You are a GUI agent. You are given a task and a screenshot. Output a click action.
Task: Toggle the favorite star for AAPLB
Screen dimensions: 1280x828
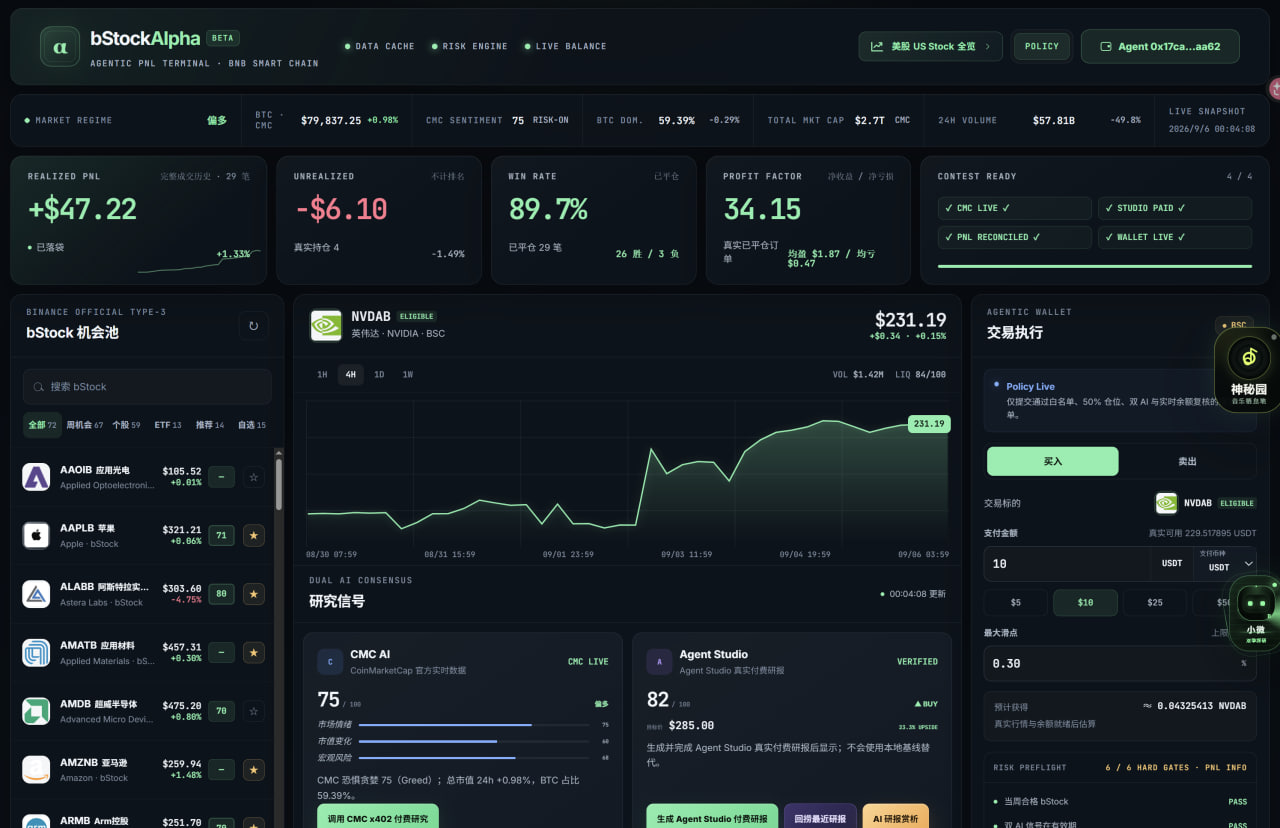[x=254, y=535]
